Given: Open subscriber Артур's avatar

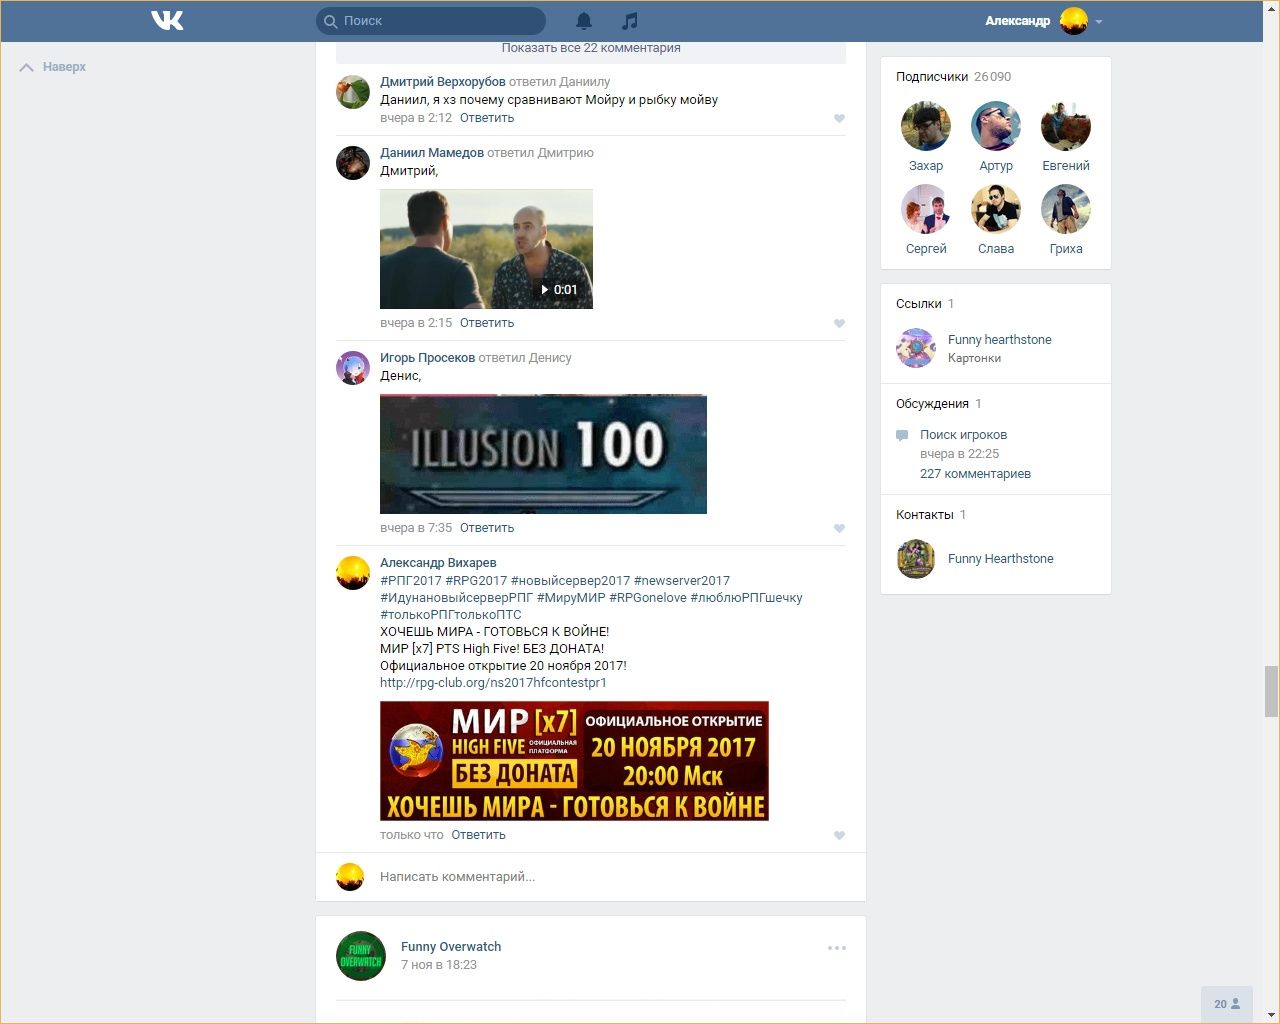Looking at the screenshot, I should tap(996, 126).
